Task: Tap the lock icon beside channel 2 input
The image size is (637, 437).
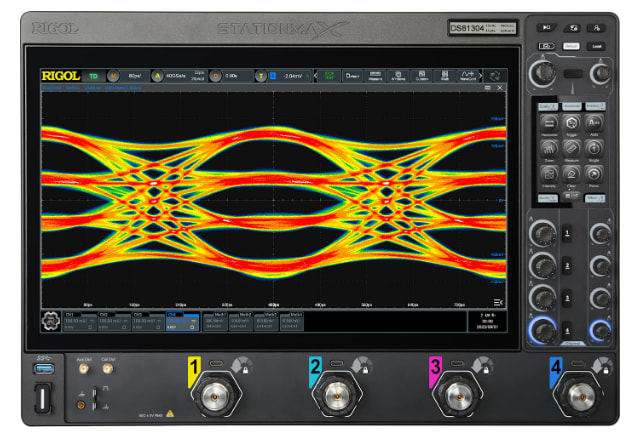Action: [365, 370]
